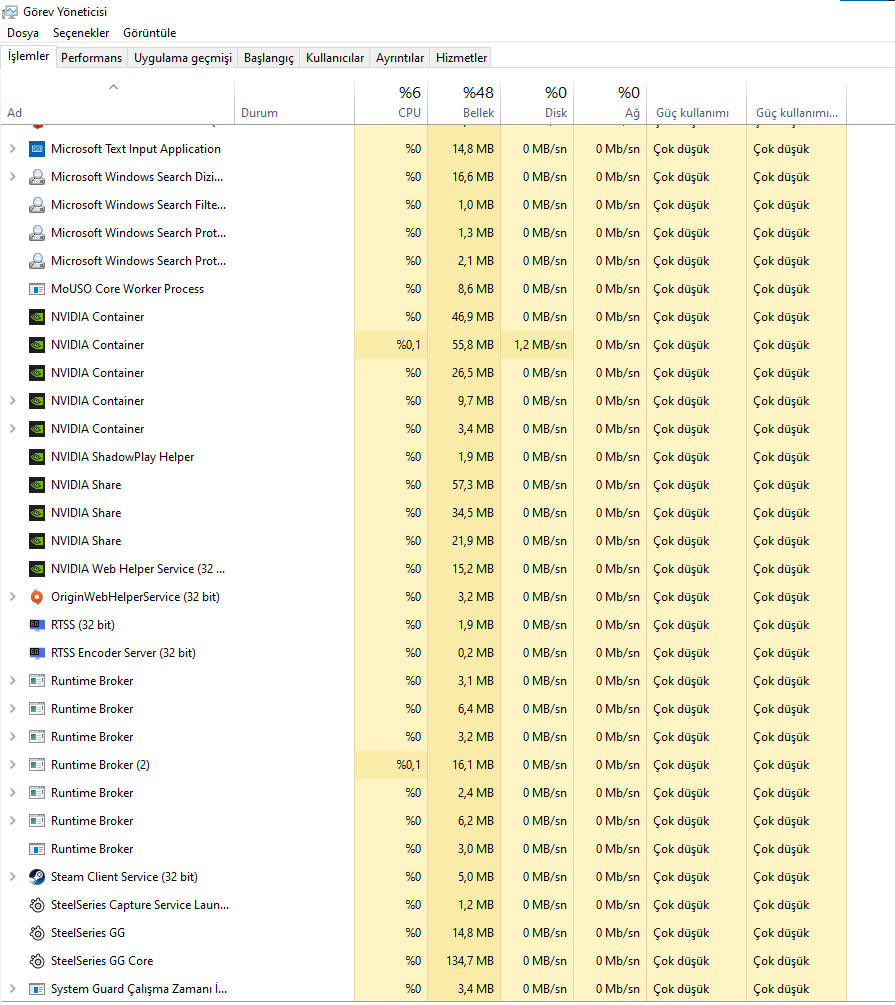Click the System Guard Çalışma Zamanı icon
Screen dimensions: 895x1005
pyautogui.click(x=37, y=989)
